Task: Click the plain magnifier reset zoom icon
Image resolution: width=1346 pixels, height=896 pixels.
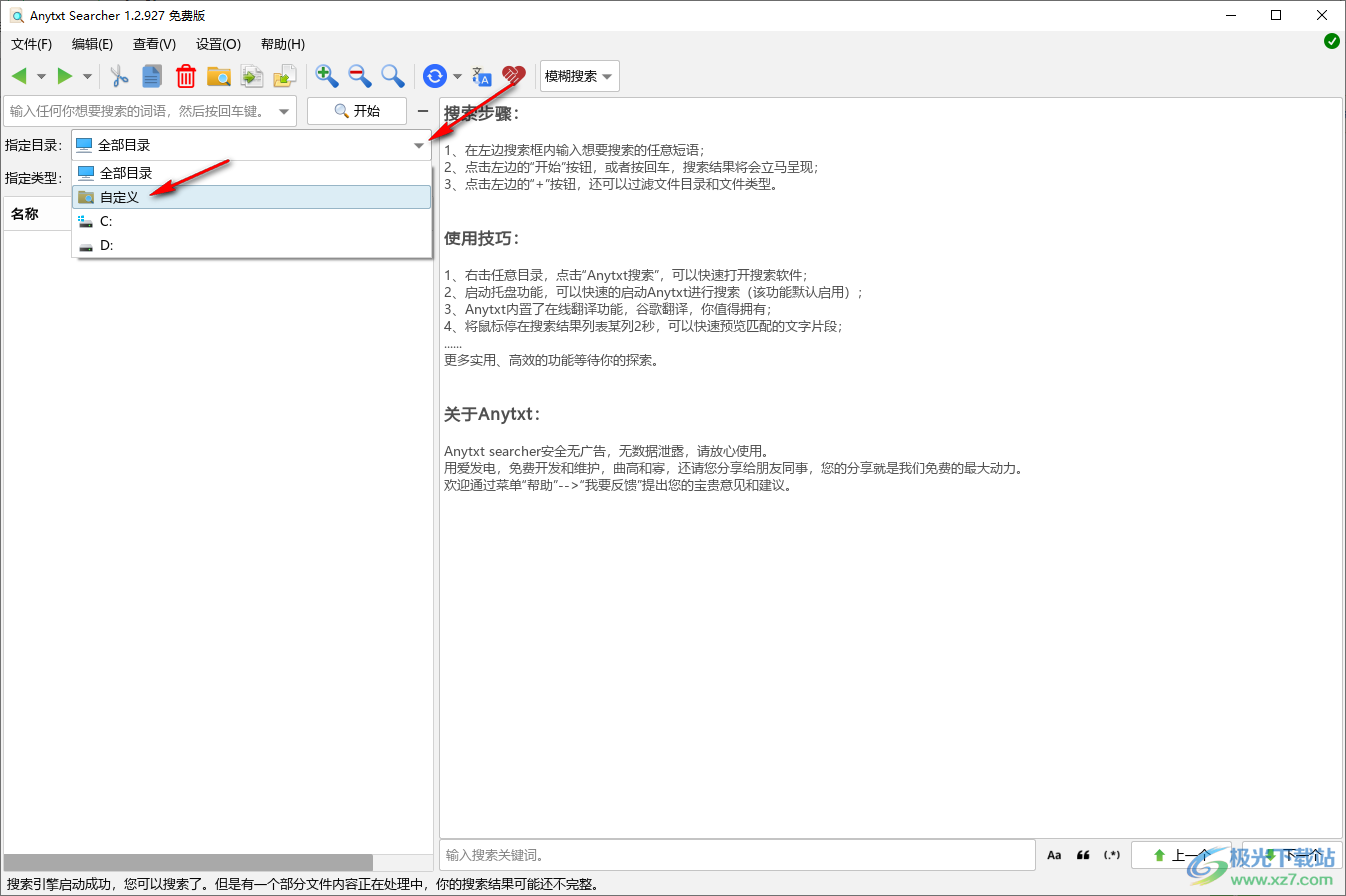Action: (x=393, y=76)
